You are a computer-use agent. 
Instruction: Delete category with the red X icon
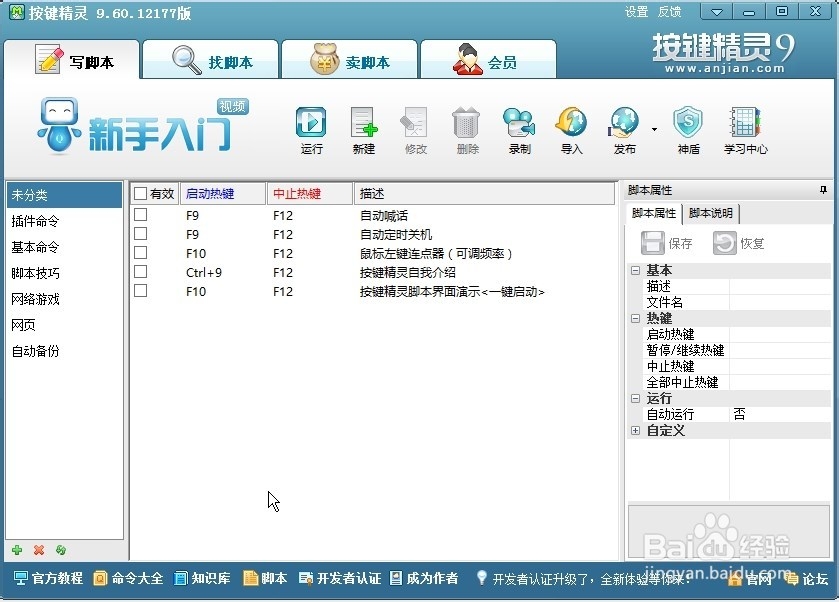tap(39, 550)
